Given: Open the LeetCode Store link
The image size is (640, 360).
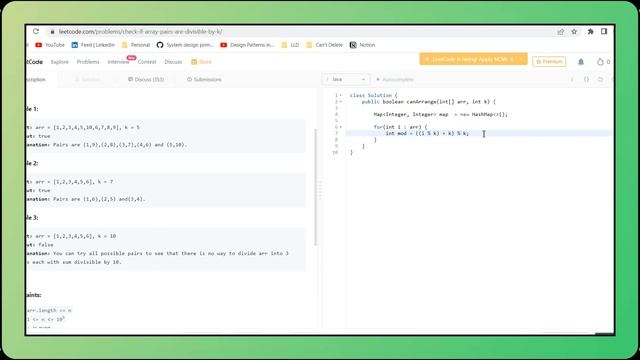Looking at the screenshot, I should point(201,62).
